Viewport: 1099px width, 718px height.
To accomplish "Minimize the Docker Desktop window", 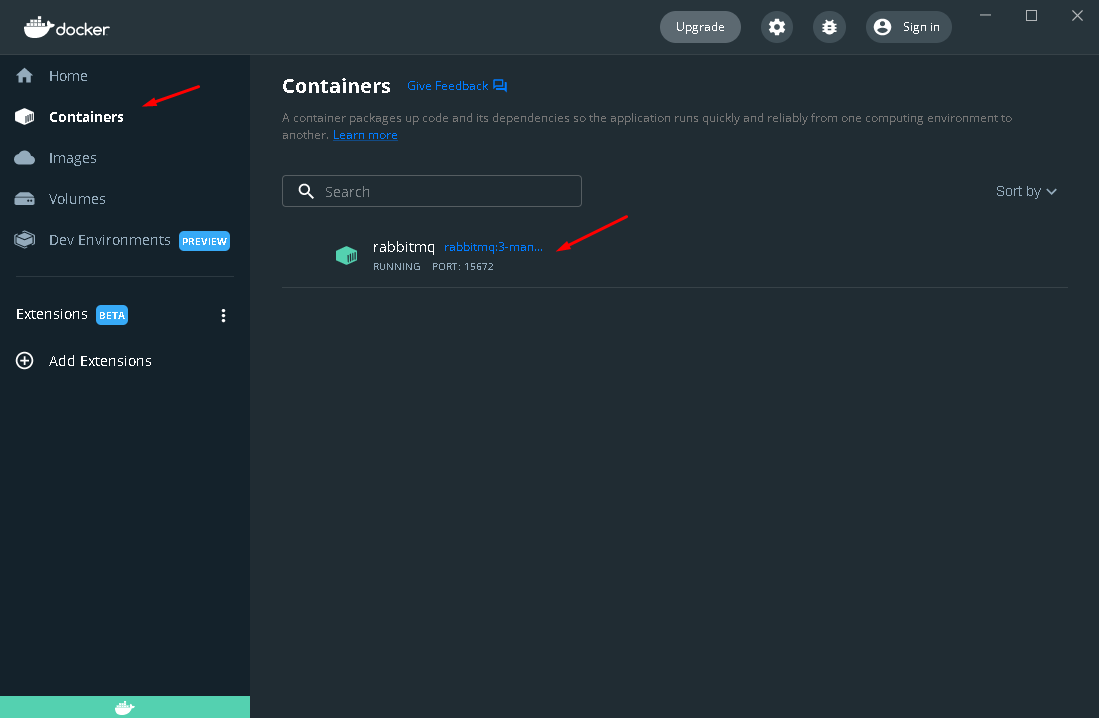I will (985, 15).
